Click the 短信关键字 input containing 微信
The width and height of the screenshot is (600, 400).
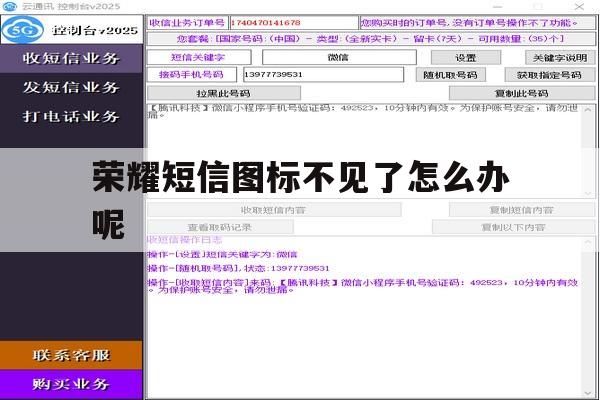pos(339,57)
